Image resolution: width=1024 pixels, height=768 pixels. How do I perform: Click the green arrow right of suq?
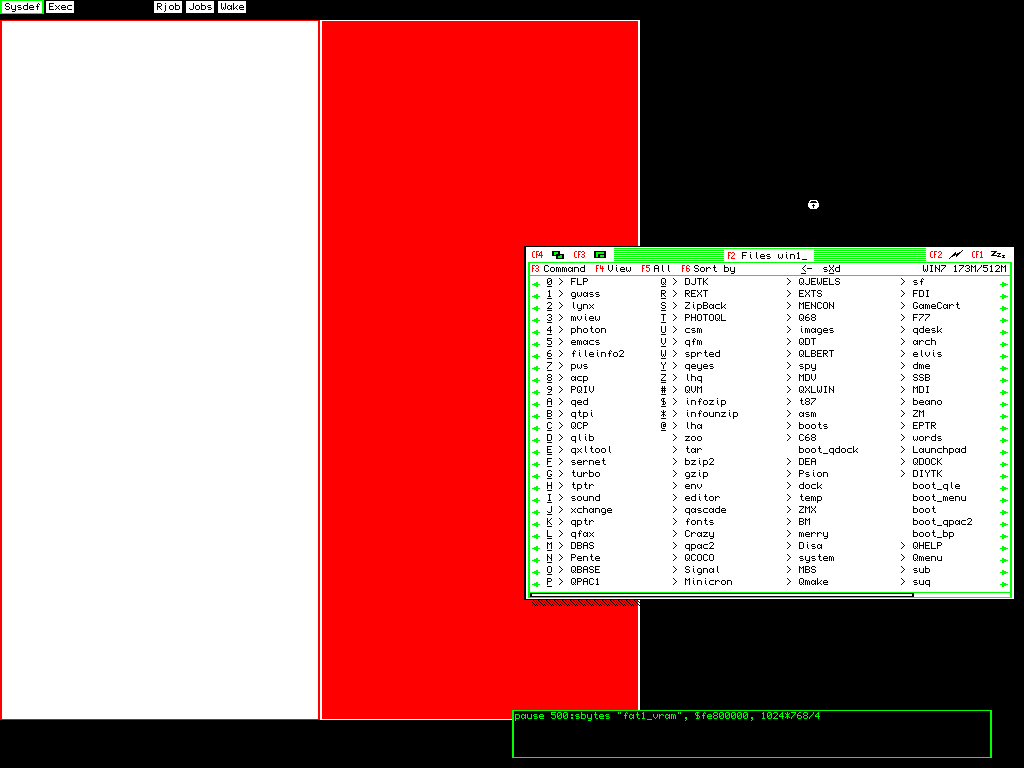point(1004,582)
